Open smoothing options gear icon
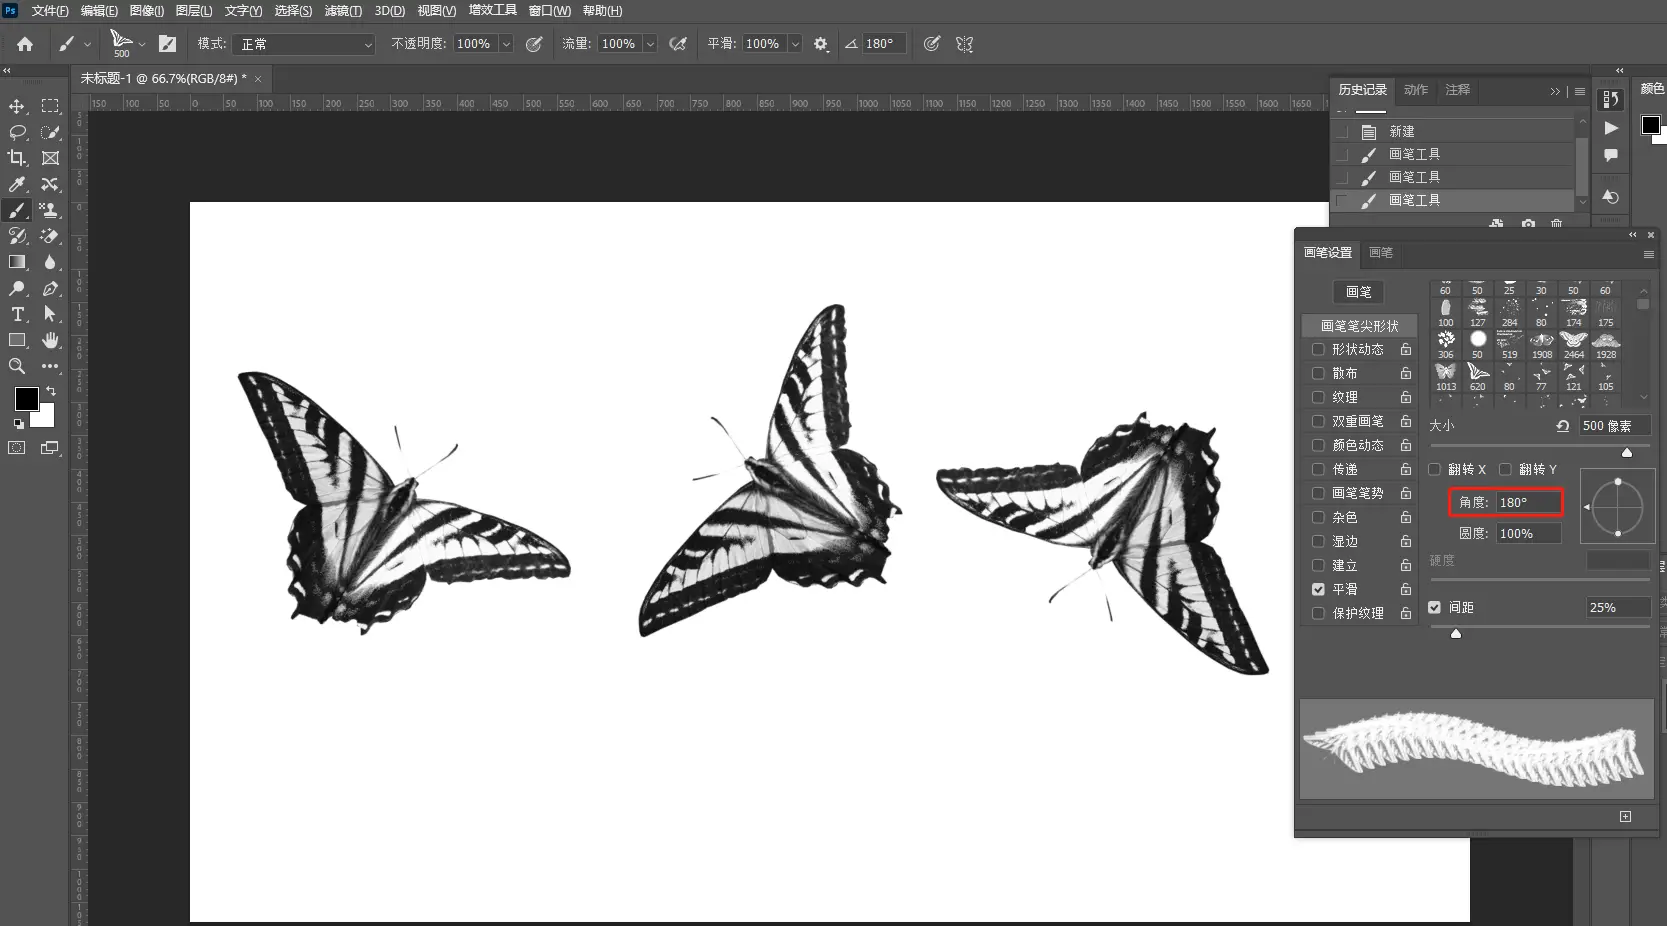Screen dimensions: 1667x926 (821, 44)
